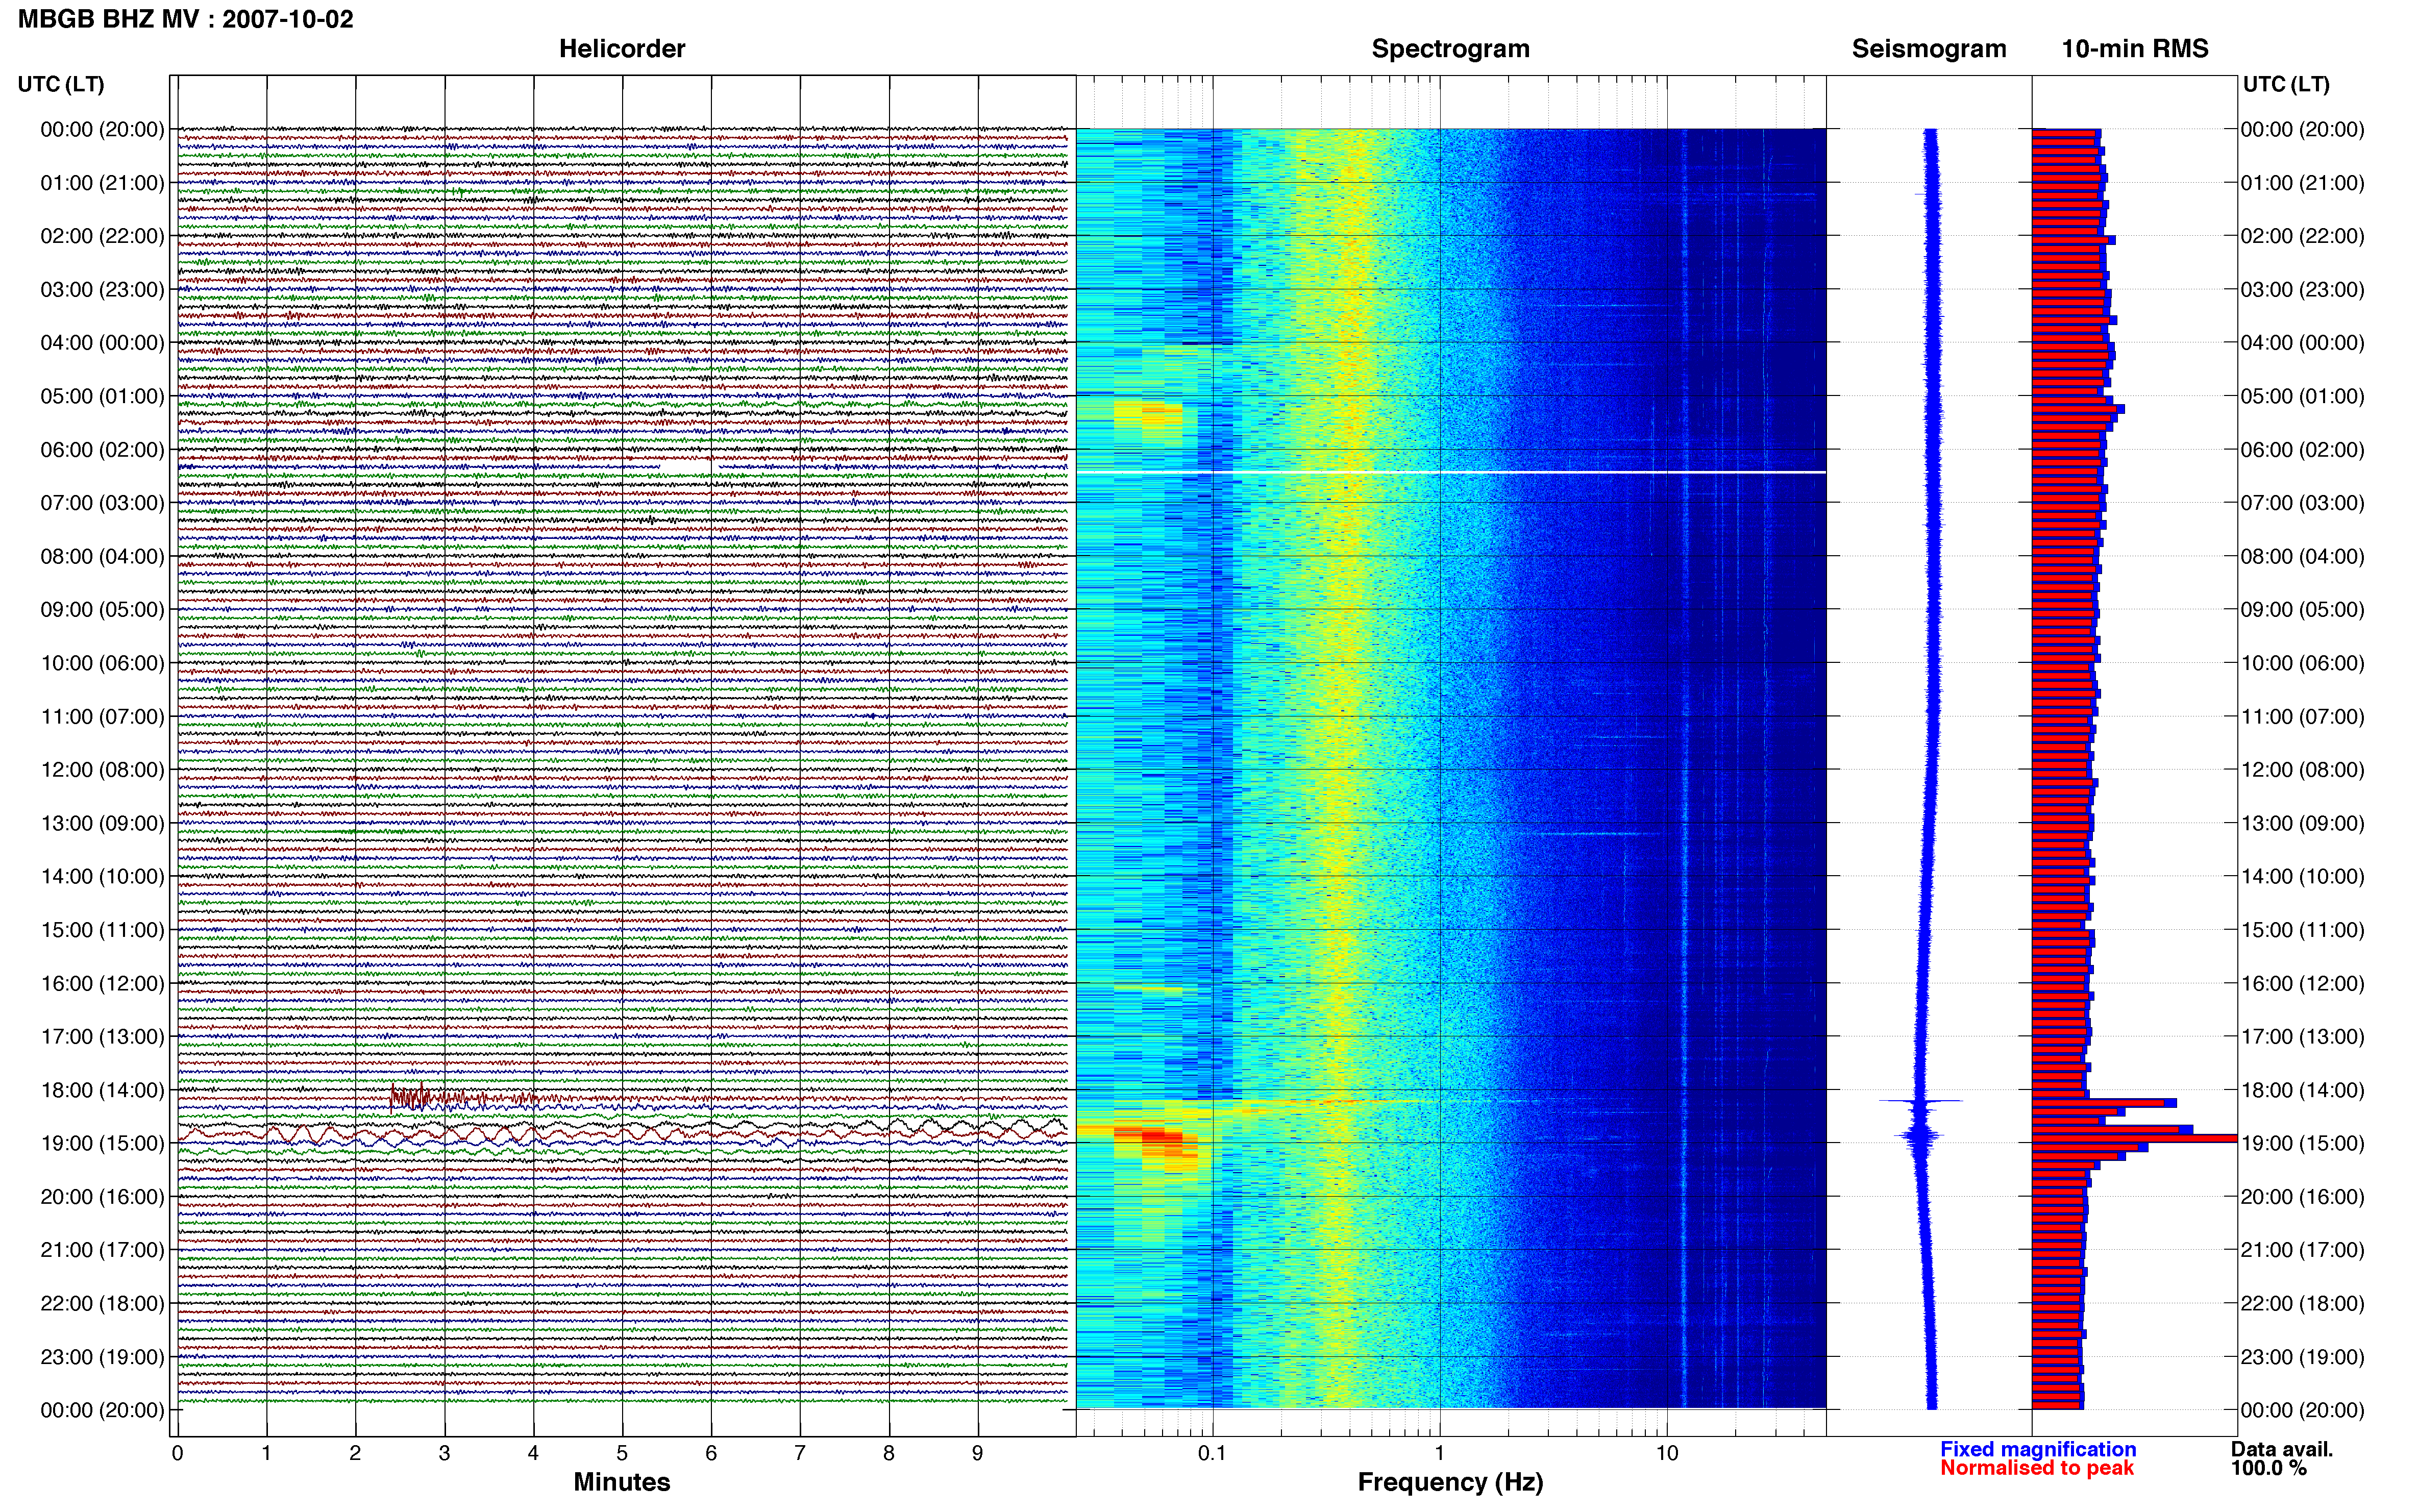Click the RMS-side time label 15:00 (11:00)
This screenshot has width=2419, height=1512.
coord(2302,930)
